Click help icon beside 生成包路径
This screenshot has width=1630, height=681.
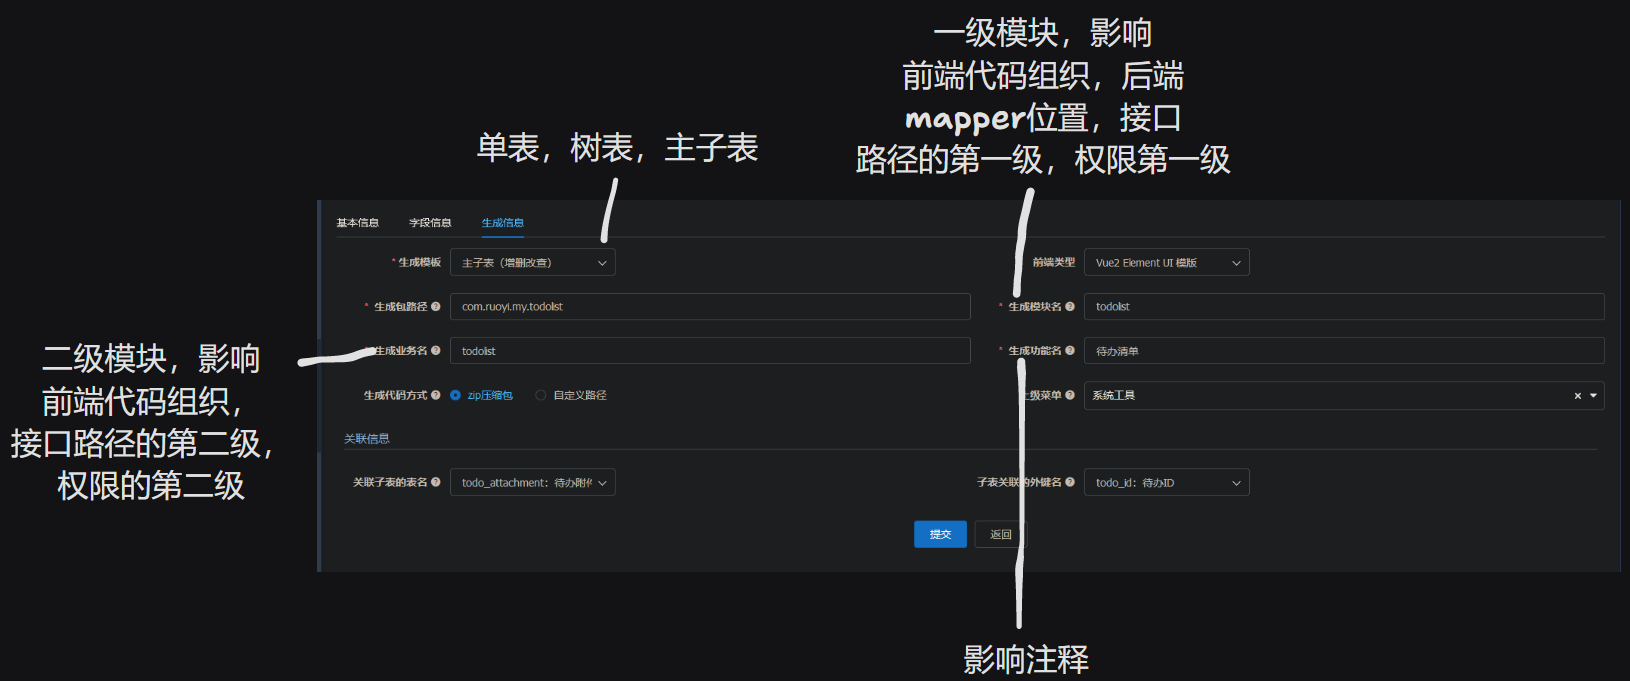435,307
